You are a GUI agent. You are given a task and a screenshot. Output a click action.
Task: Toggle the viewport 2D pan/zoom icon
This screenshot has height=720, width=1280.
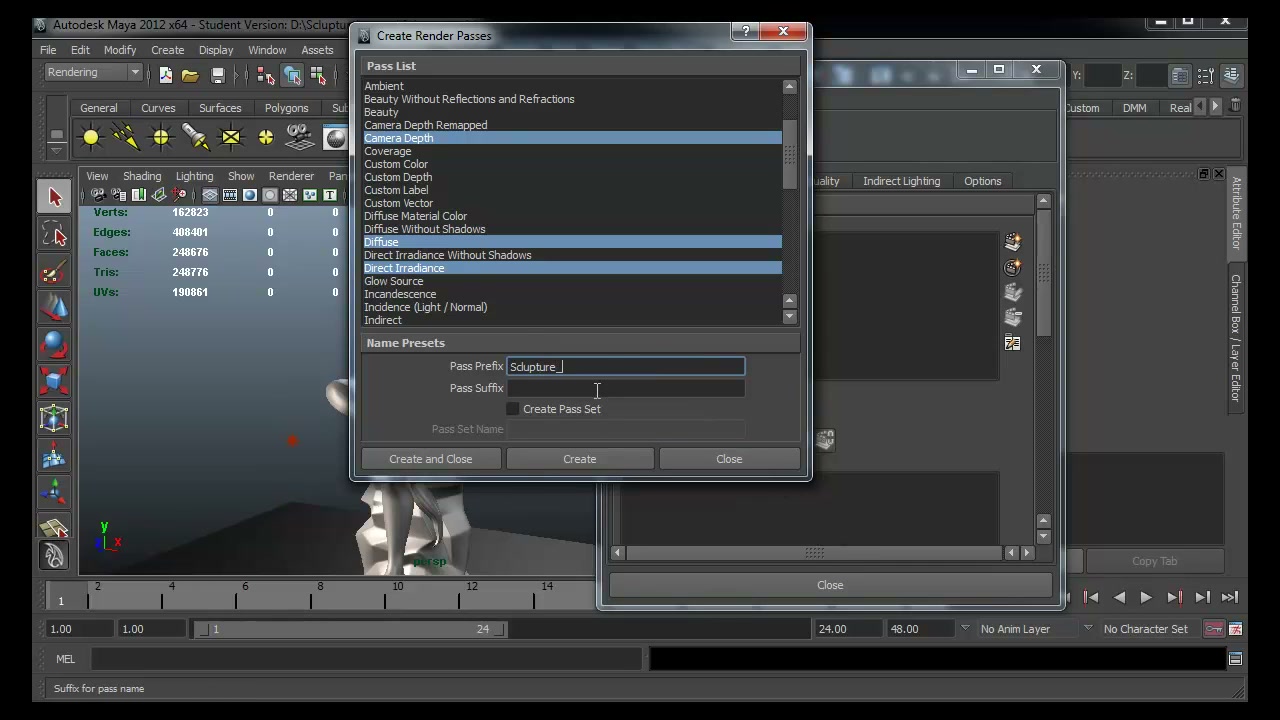tap(178, 195)
